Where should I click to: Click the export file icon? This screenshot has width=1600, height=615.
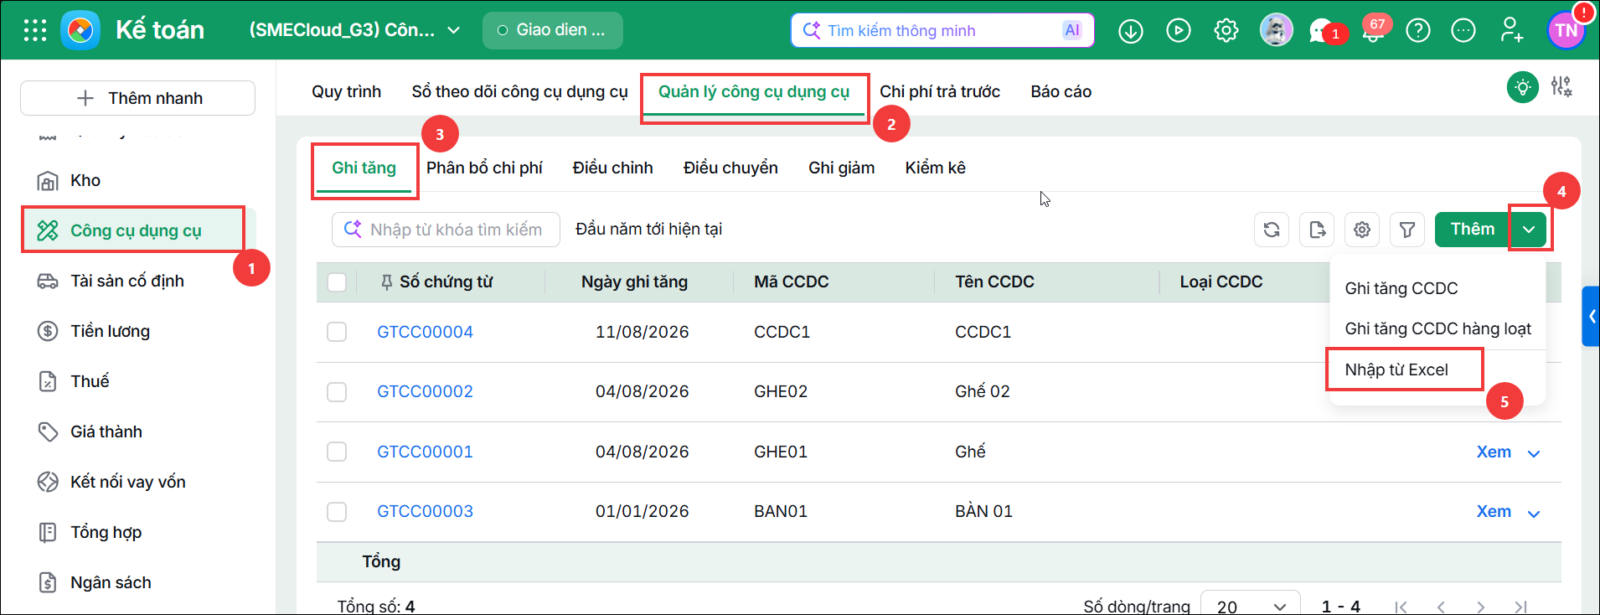pos(1317,230)
